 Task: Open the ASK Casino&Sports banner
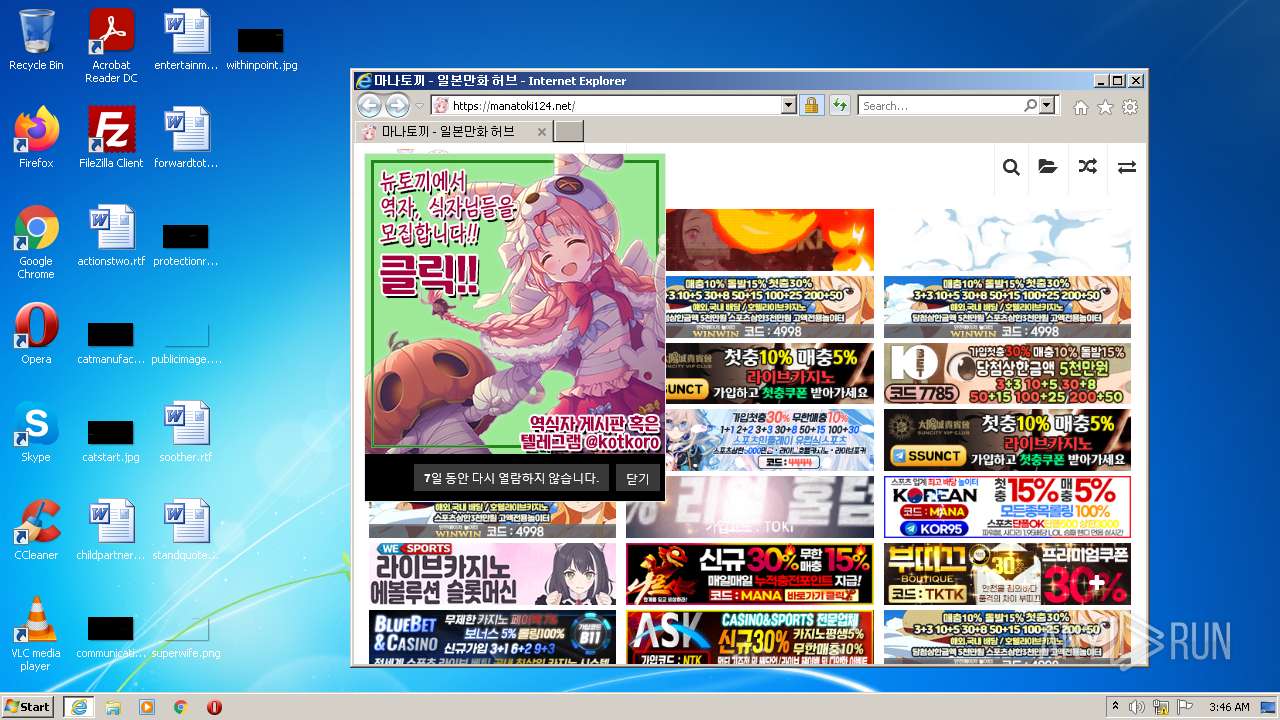pyautogui.click(x=750, y=637)
